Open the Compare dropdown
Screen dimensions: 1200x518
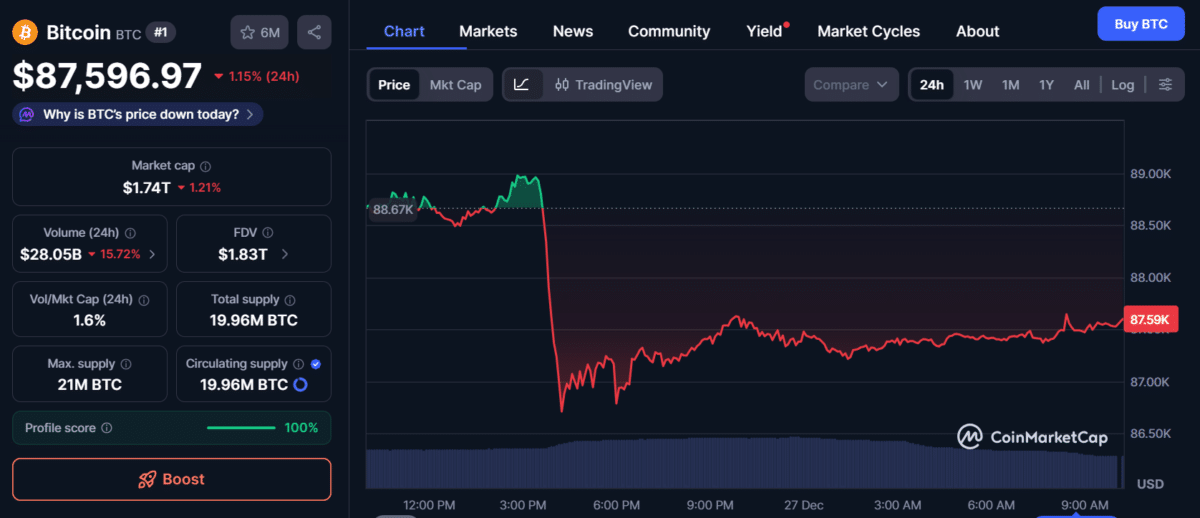(x=850, y=85)
